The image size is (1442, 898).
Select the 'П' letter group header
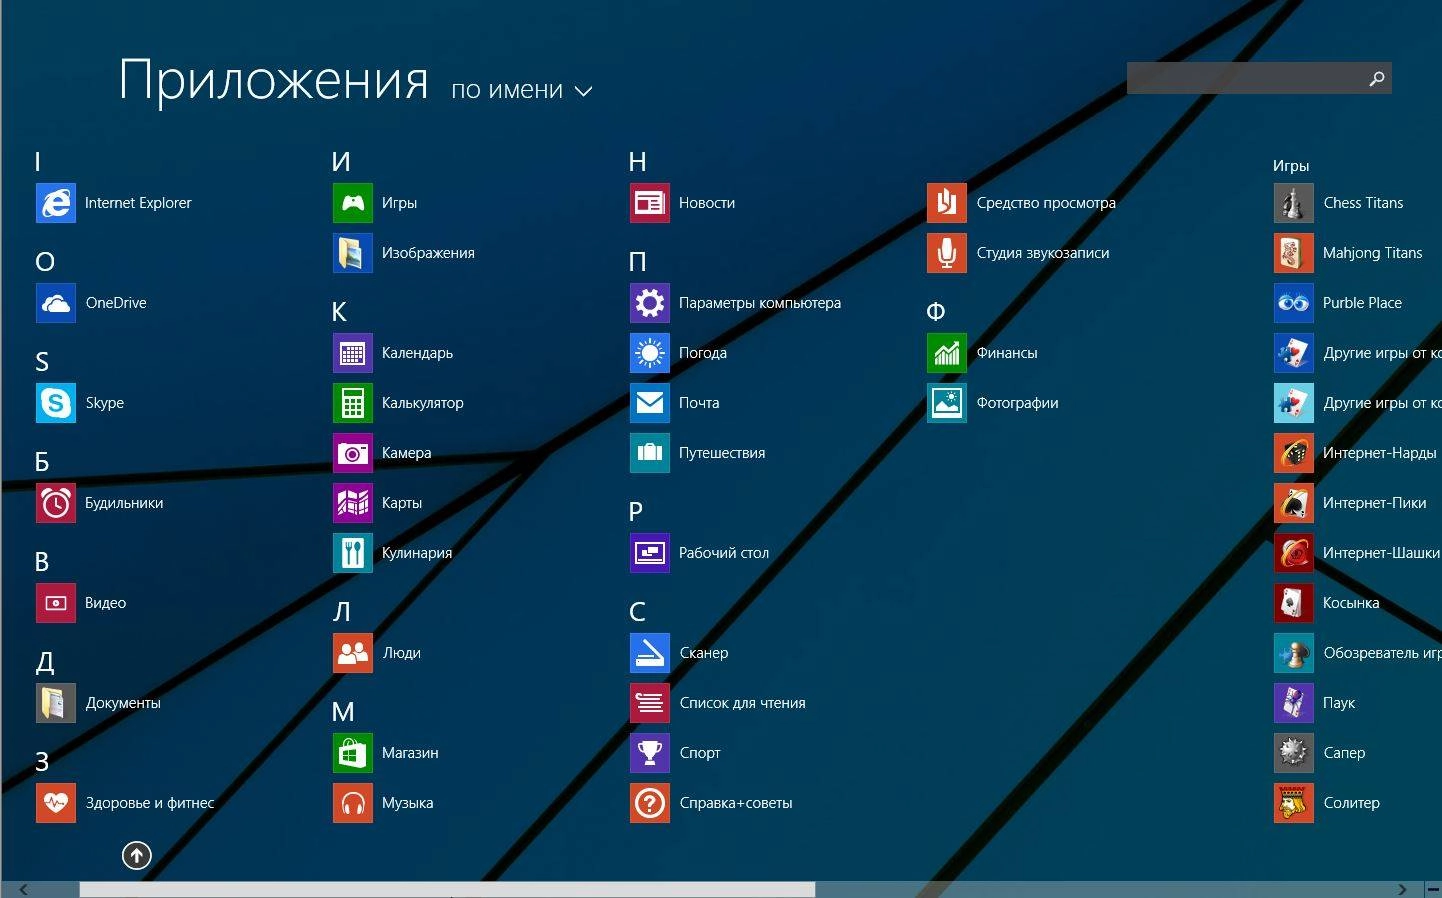pos(637,262)
